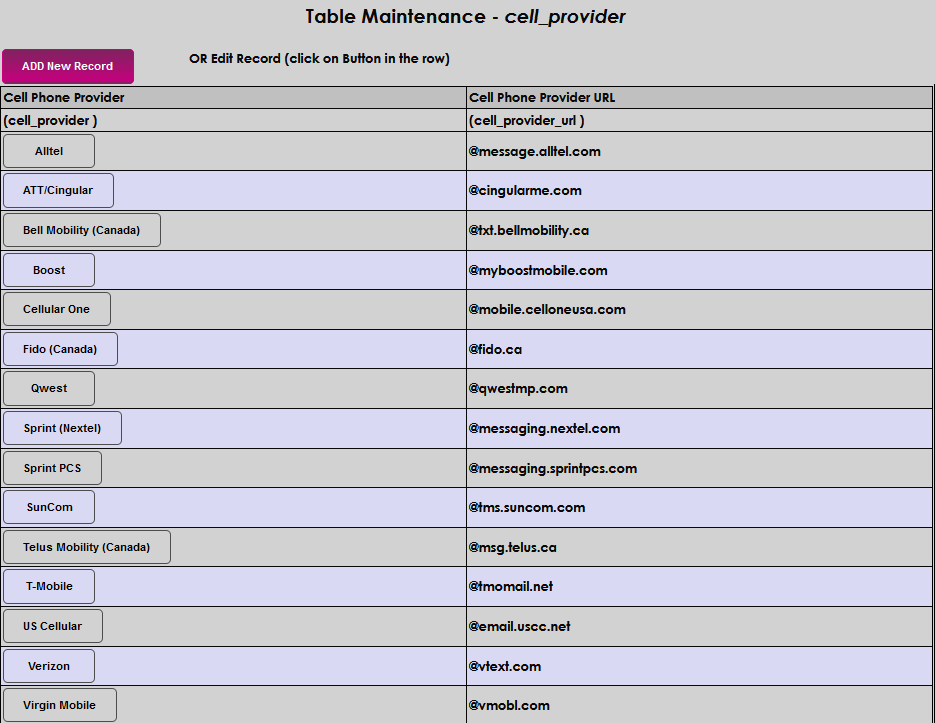
Task: Edit the Qwest provider entry
Action: coord(49,388)
